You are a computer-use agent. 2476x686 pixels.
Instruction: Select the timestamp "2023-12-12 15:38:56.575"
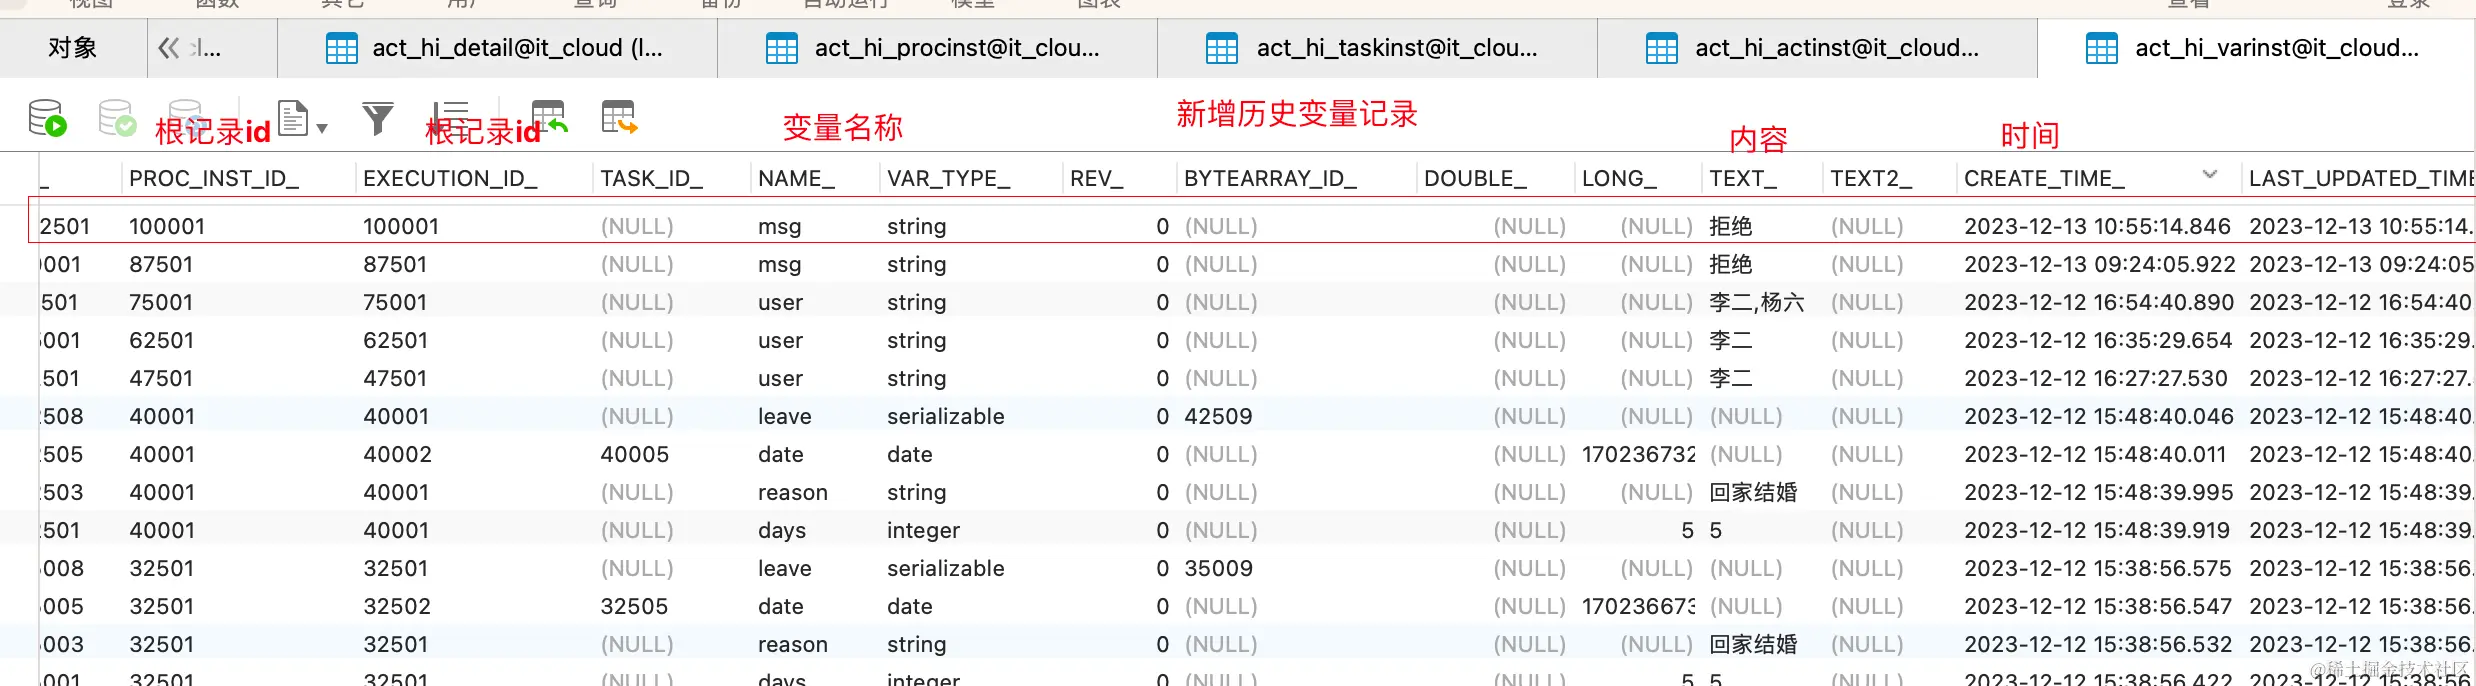coord(2097,569)
